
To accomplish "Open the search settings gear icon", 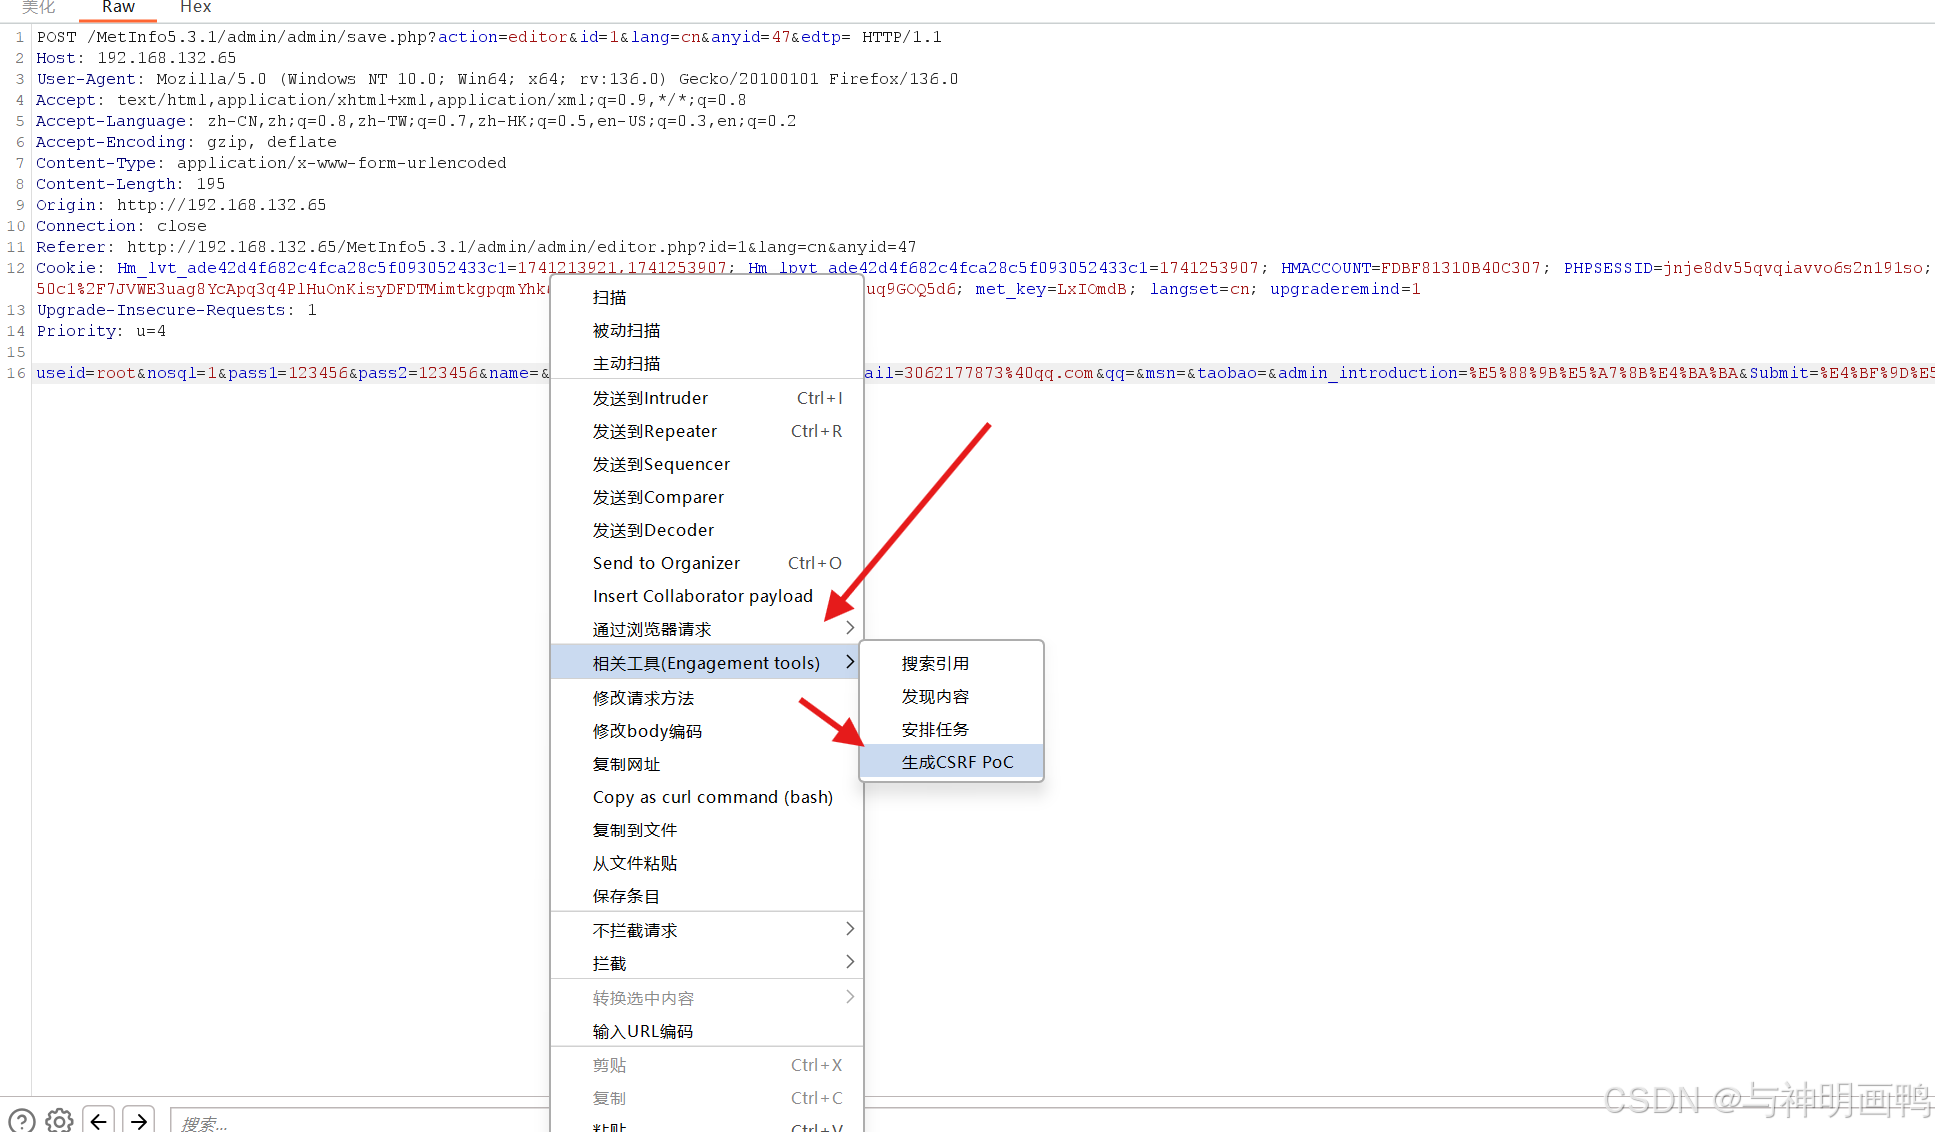I will pyautogui.click(x=60, y=1120).
